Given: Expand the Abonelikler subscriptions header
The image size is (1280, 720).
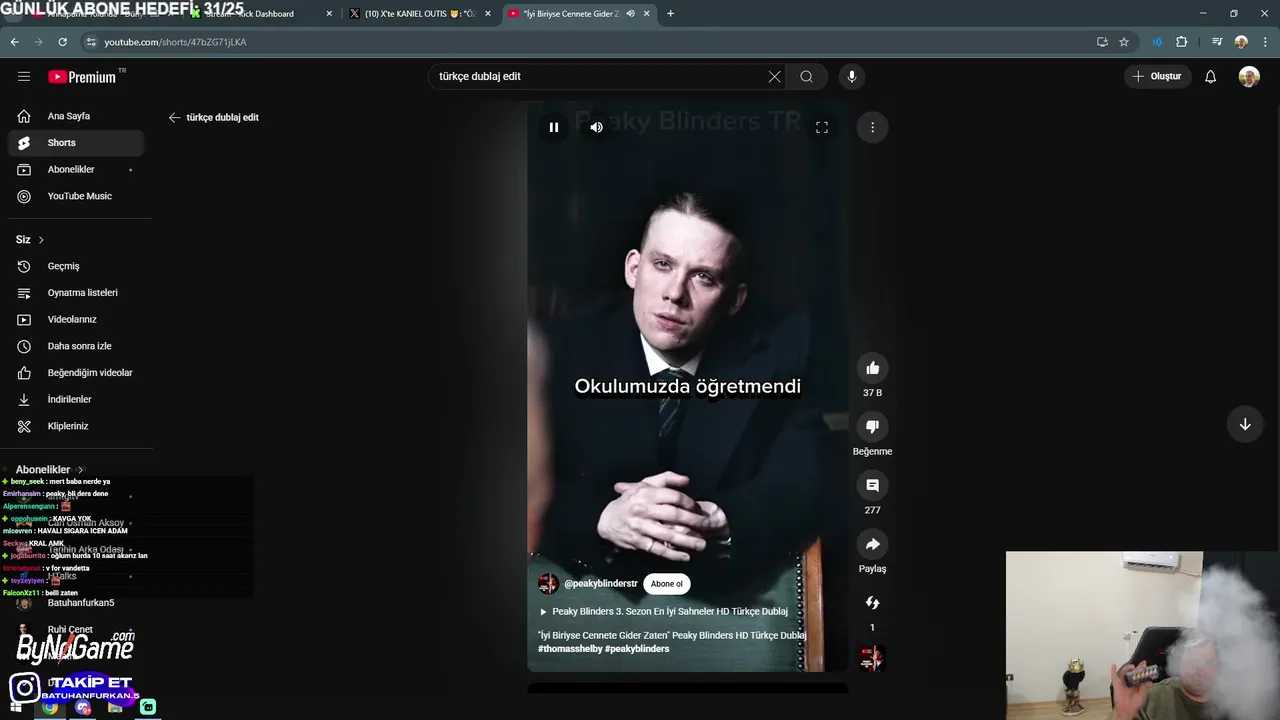Looking at the screenshot, I should pyautogui.click(x=50, y=469).
